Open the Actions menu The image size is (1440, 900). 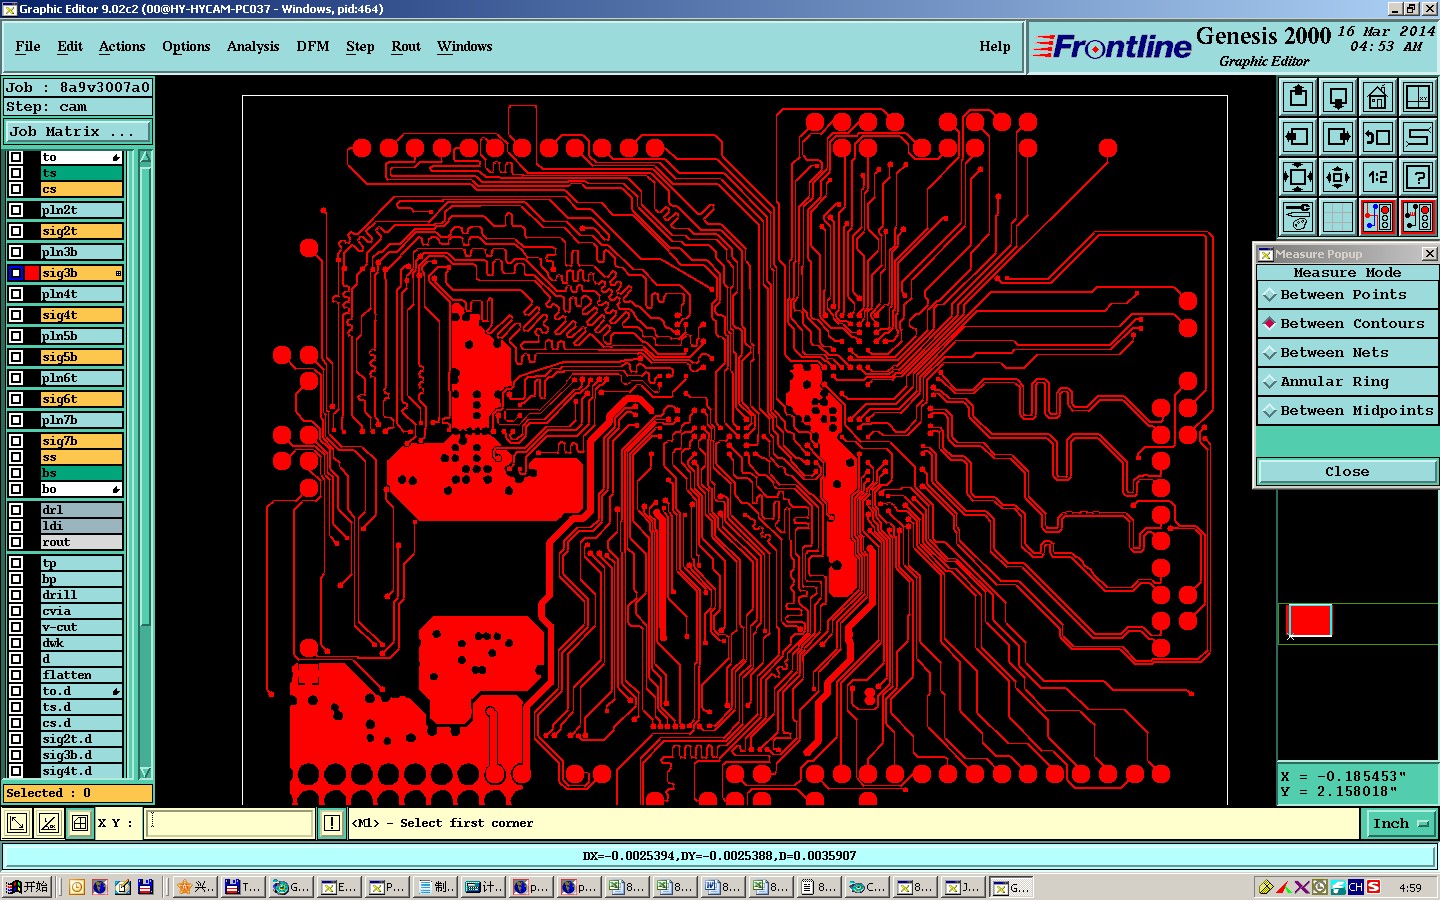[122, 47]
